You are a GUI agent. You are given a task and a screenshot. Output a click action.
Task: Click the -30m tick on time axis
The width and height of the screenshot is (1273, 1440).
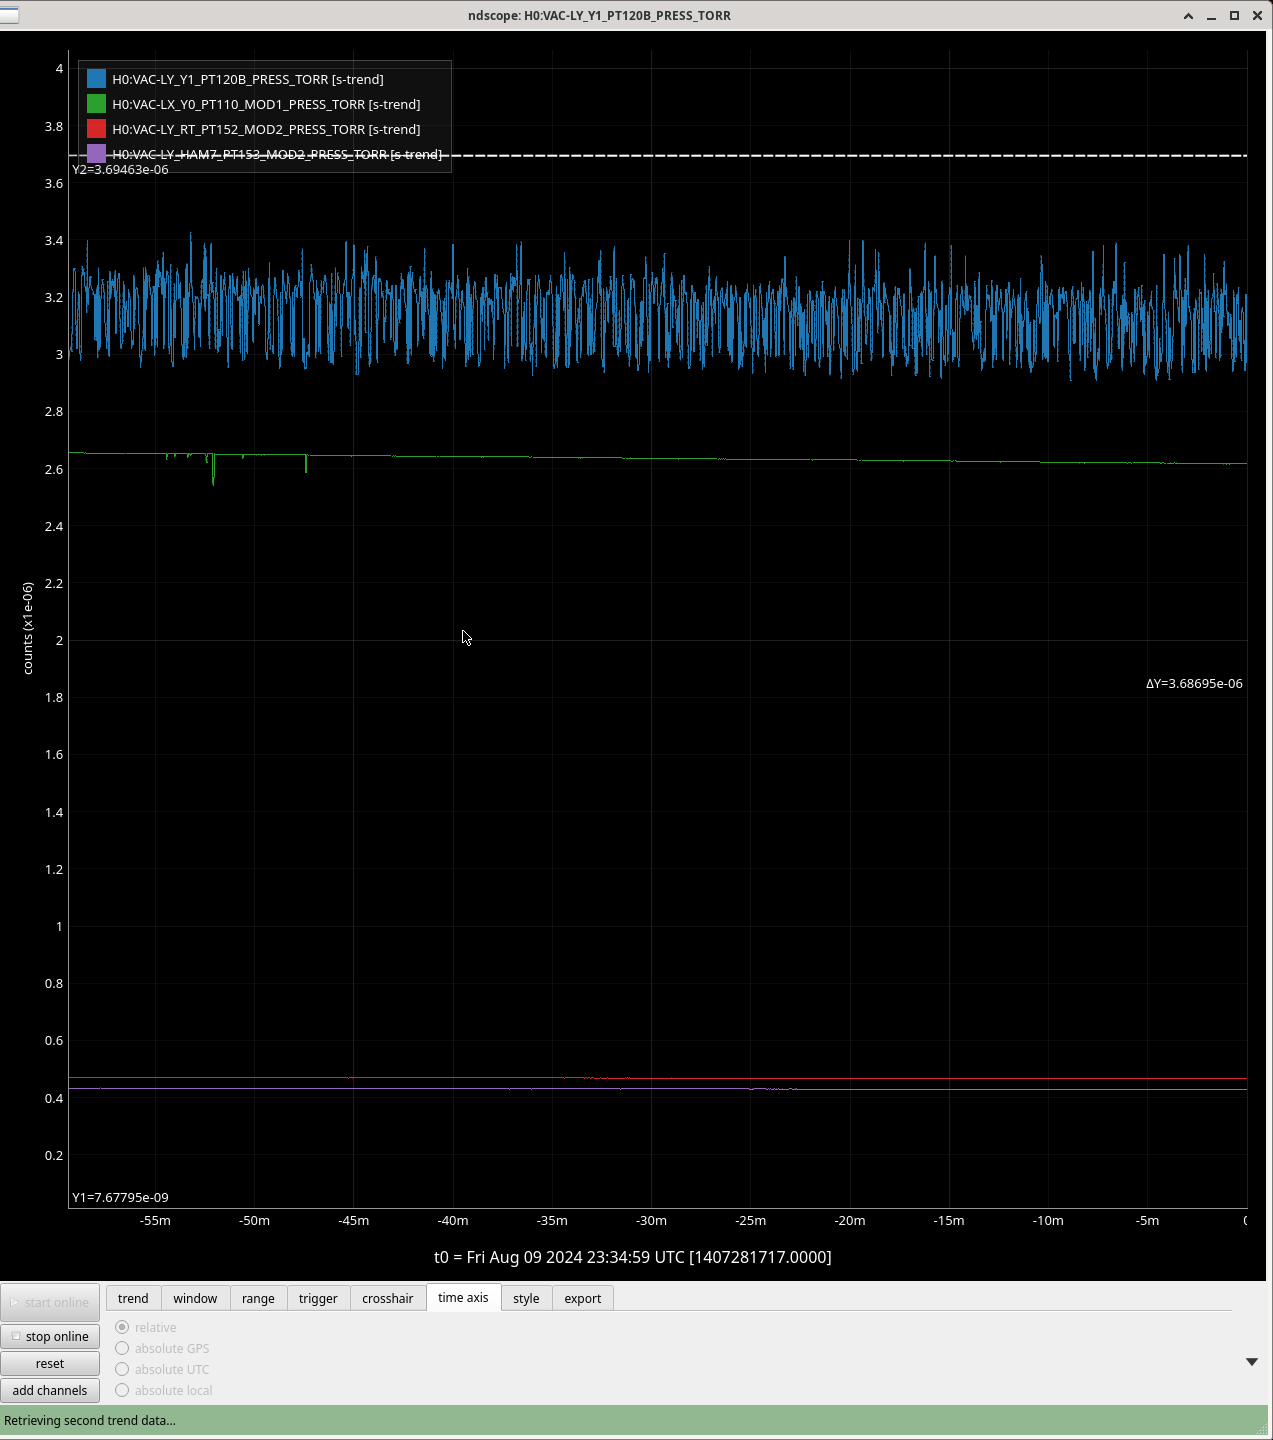click(x=652, y=1221)
